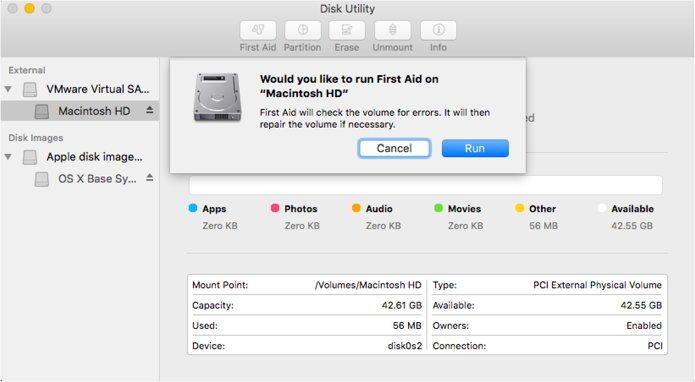Cancel the First Aid dialog
The width and height of the screenshot is (695, 382).
[394, 148]
